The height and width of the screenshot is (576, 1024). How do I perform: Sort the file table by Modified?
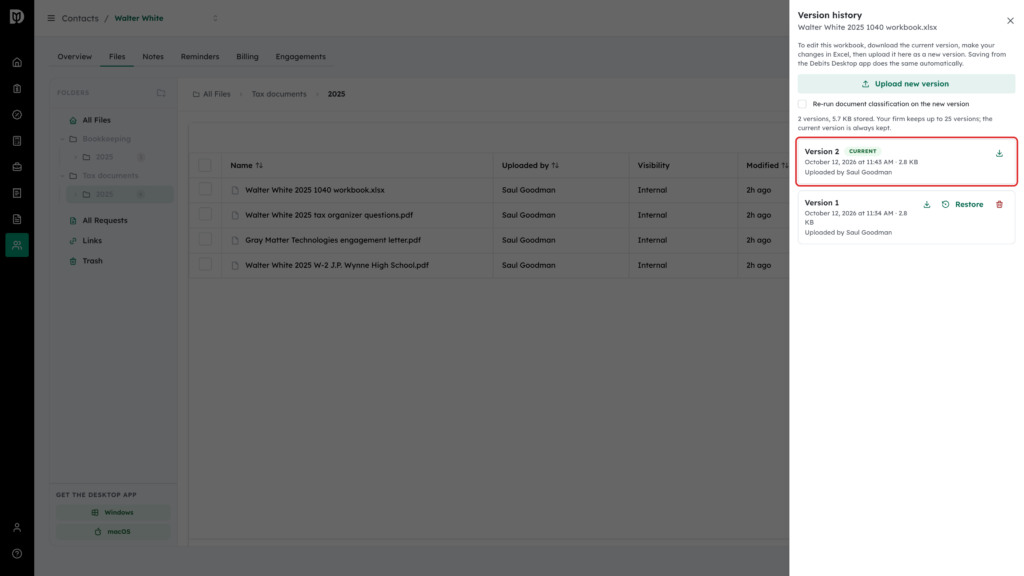pyautogui.click(x=767, y=166)
